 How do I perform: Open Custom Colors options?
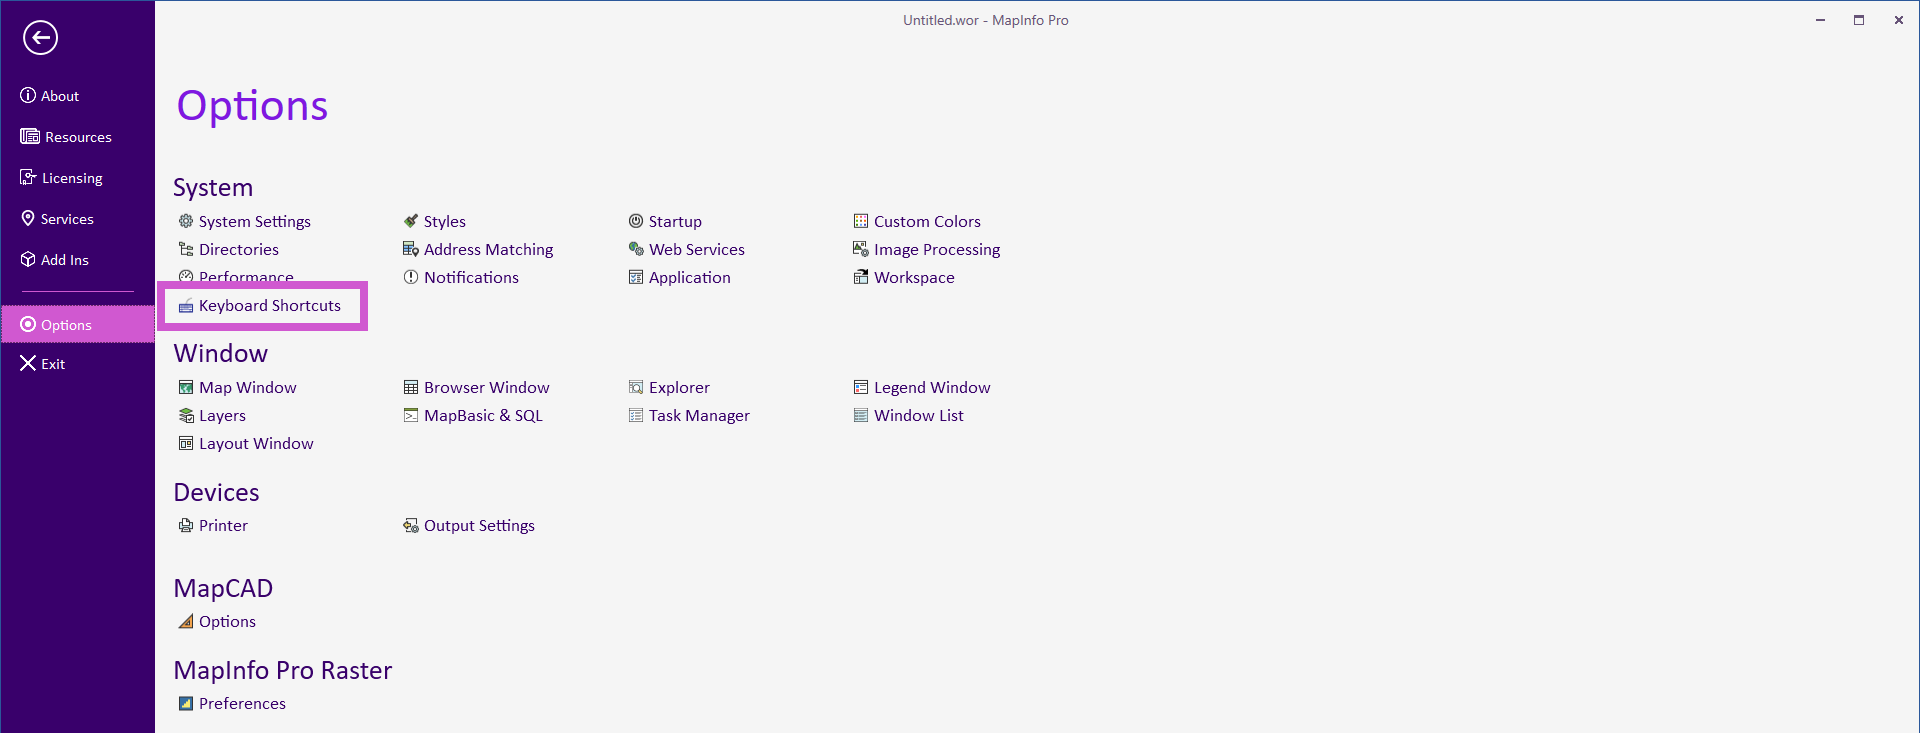[x=927, y=221]
